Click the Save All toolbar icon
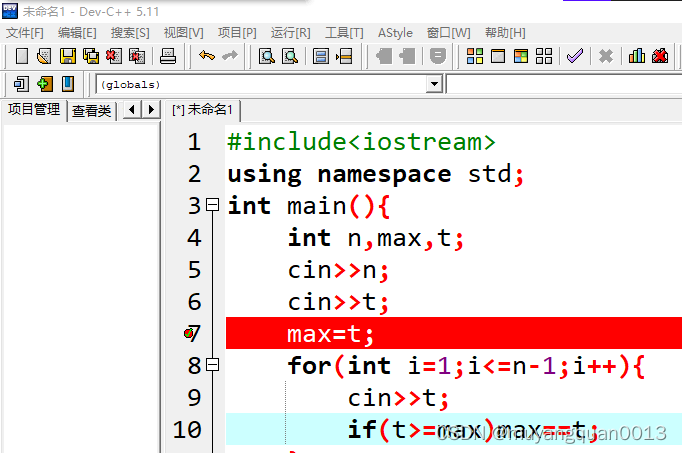 coord(91,56)
